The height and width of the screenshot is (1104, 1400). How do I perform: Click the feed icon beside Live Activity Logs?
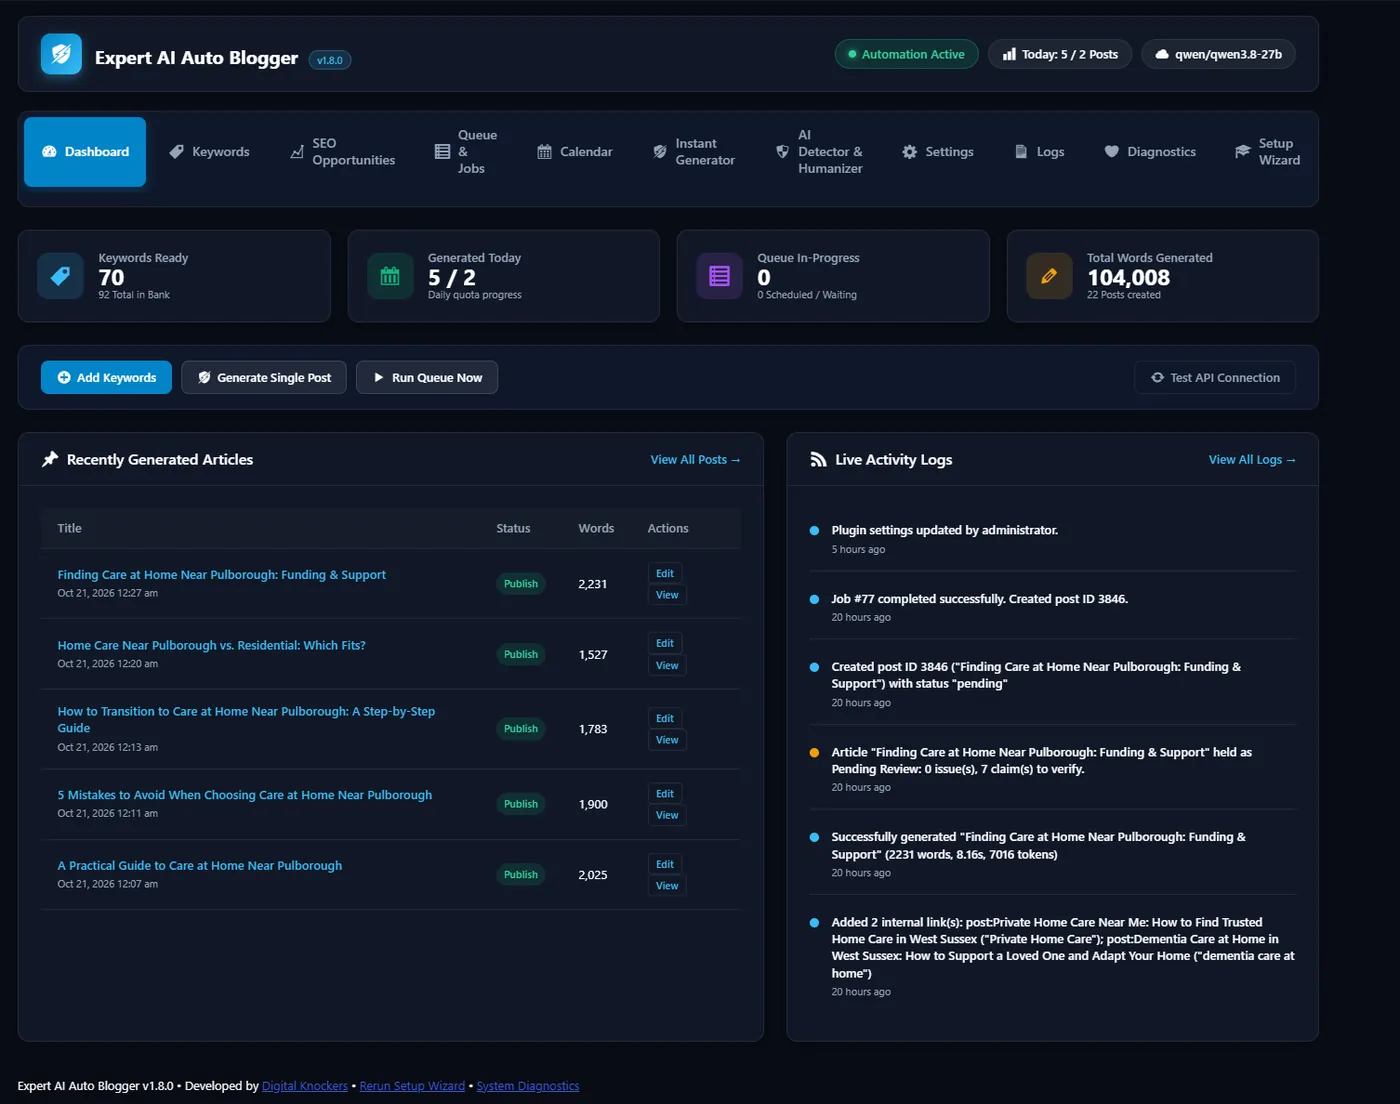tap(818, 459)
